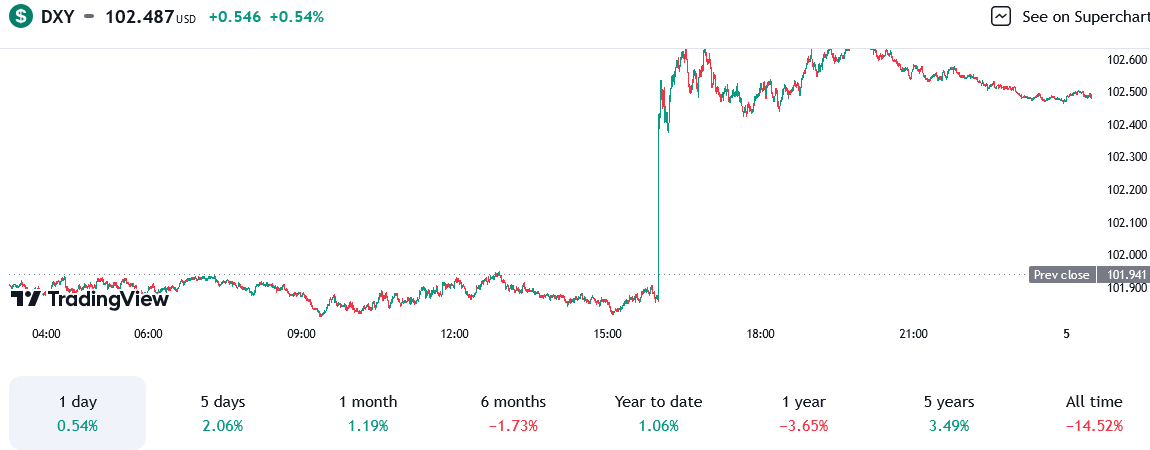Screen dimensions: 1150x450
Task: Show the All time range
Action: click(1094, 413)
